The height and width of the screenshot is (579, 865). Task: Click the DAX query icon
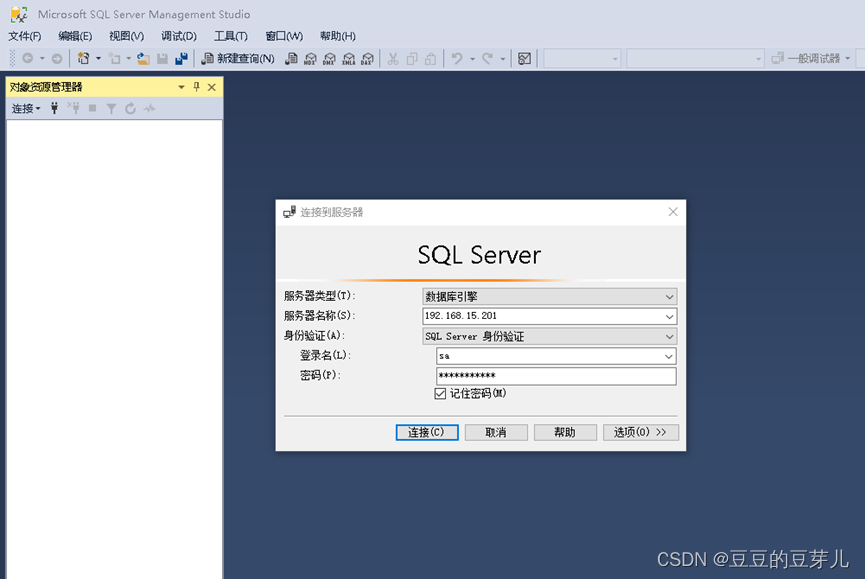click(367, 58)
